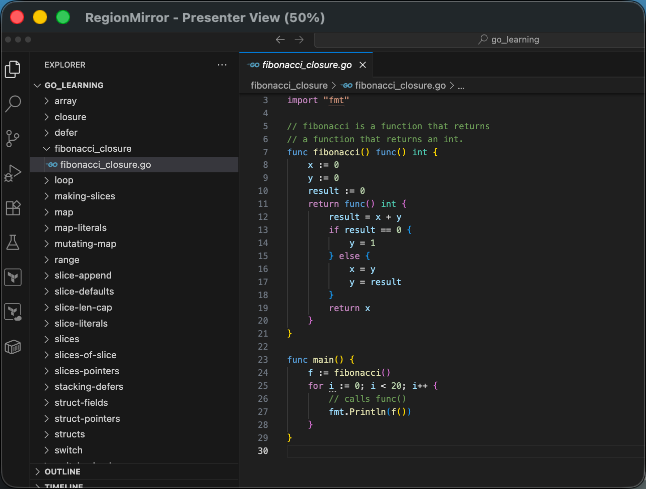
Task: Select the fibonacci_closure.go tab
Action: [x=306, y=65]
